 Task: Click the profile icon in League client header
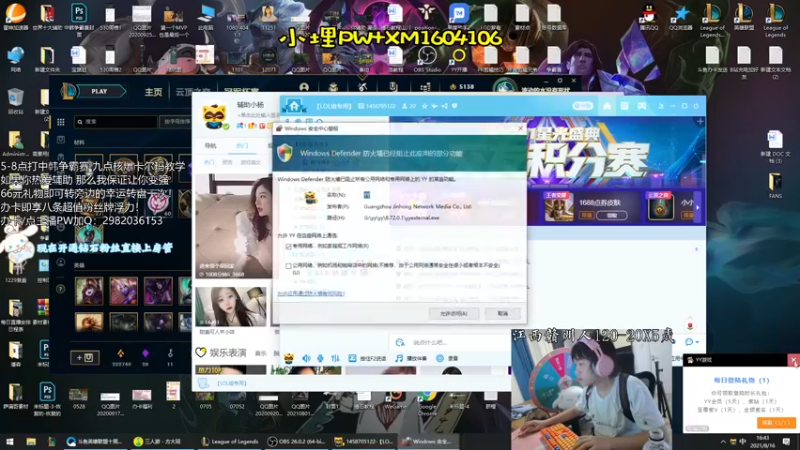coord(304,87)
